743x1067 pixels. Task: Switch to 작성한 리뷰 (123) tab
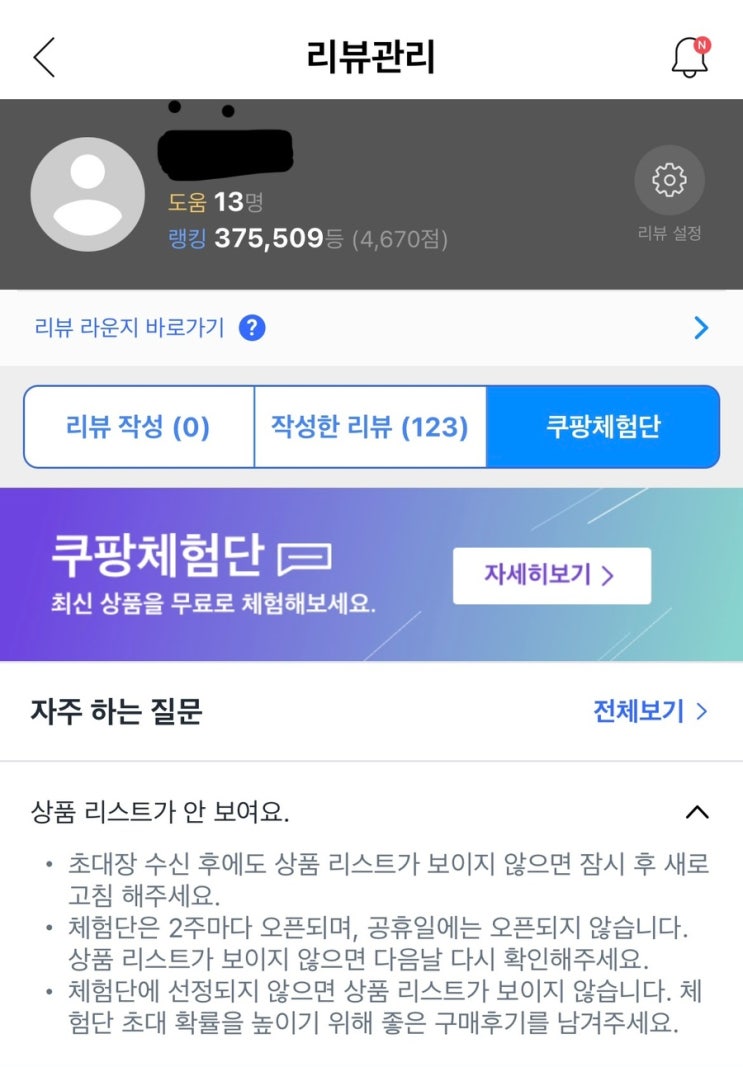tap(370, 427)
